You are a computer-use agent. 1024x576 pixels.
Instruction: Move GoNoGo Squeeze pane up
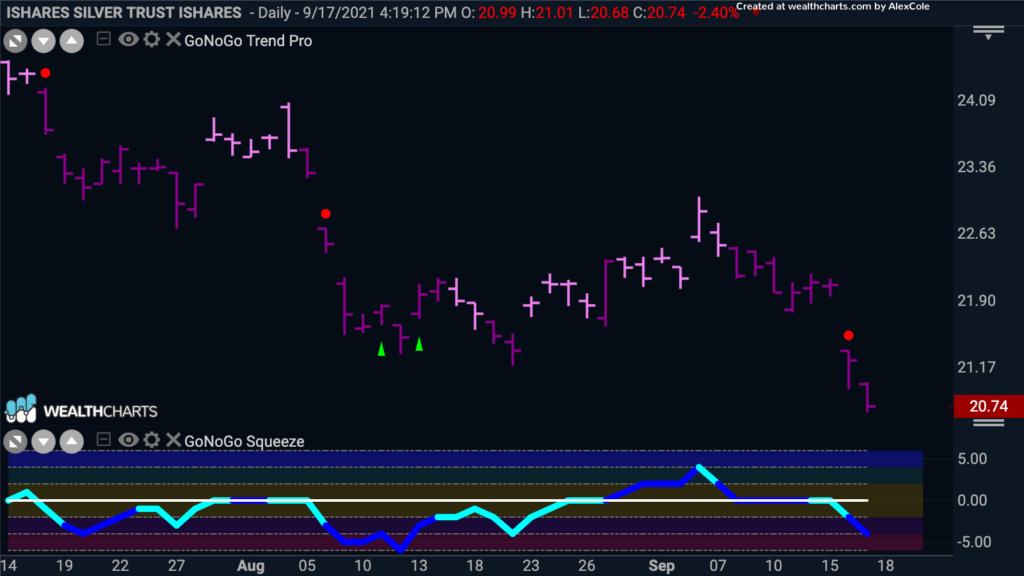72,441
